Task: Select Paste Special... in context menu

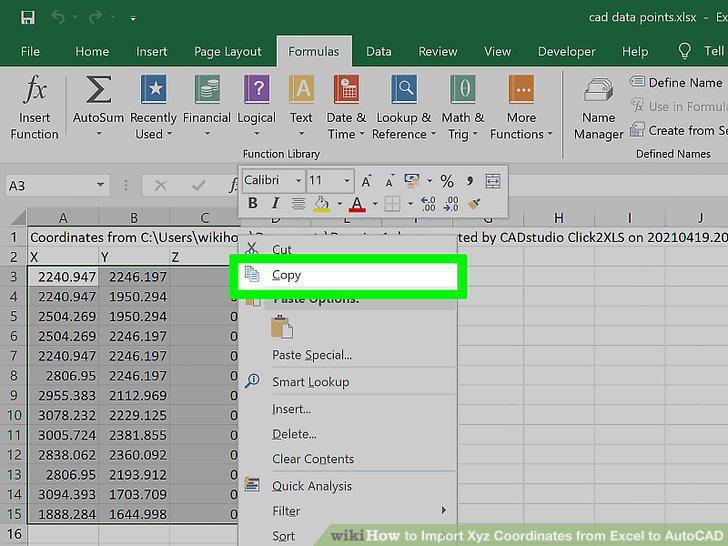Action: click(312, 355)
